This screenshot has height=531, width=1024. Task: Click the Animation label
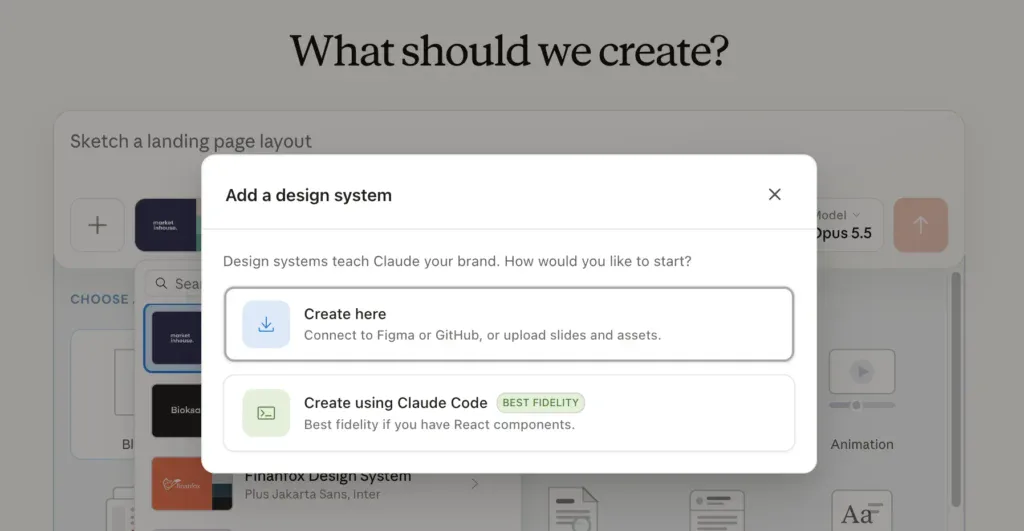(862, 444)
